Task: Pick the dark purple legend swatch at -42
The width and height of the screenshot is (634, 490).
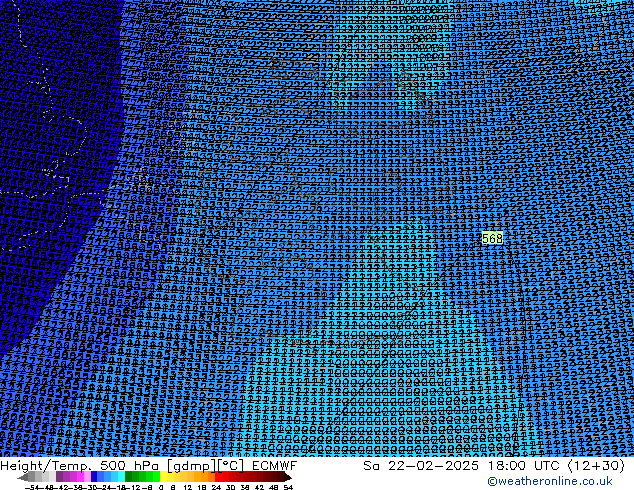Action: [59, 476]
